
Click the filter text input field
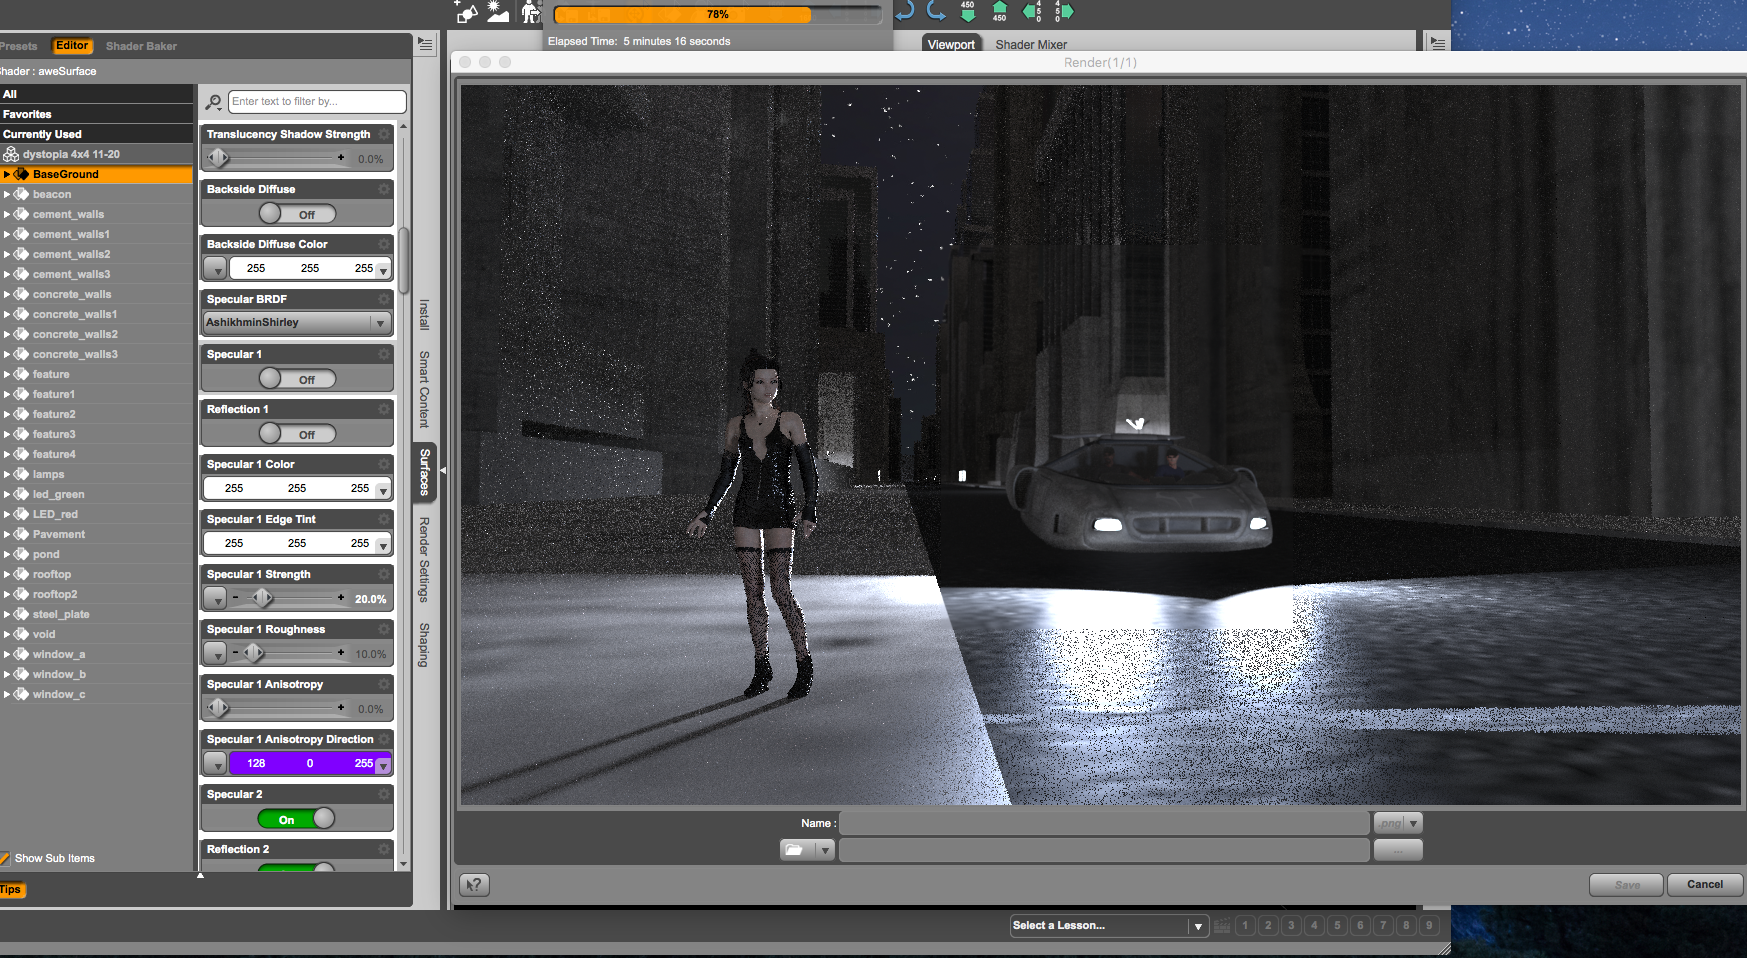318,102
